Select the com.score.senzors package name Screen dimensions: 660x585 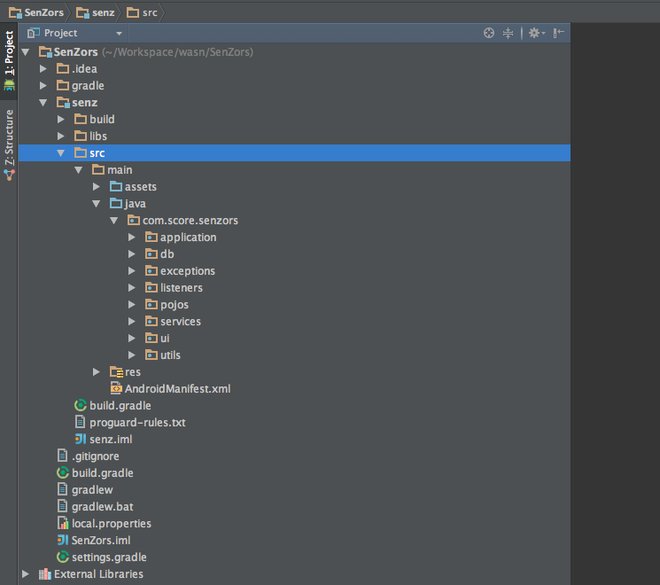190,220
